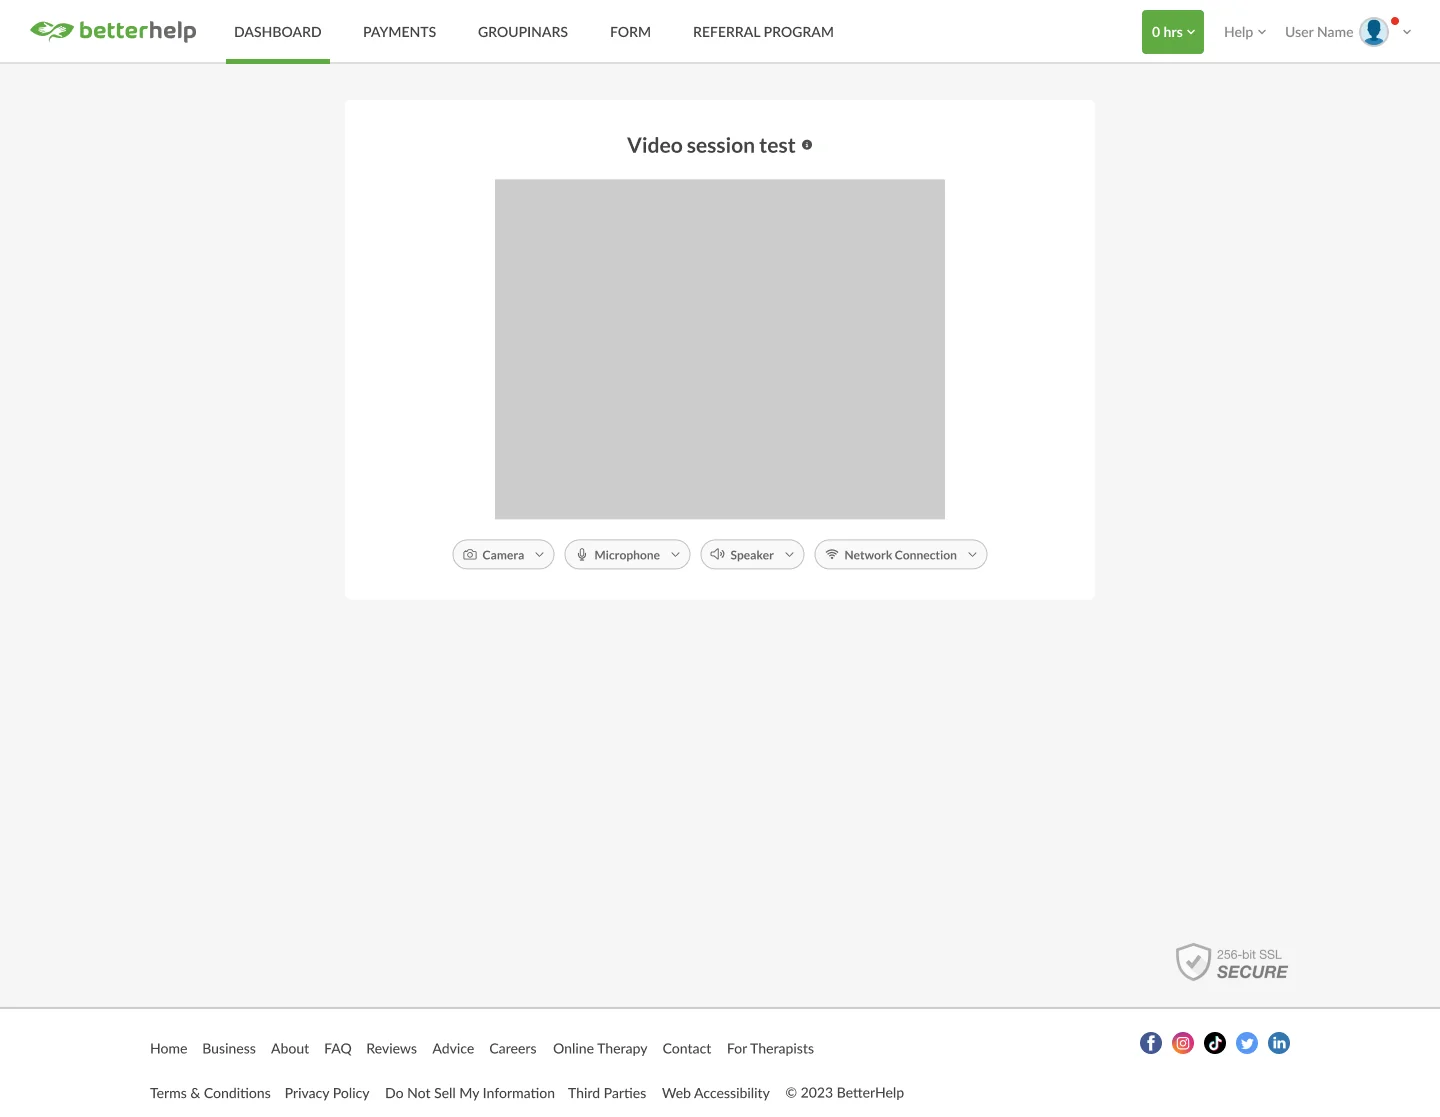Click the video preview area
1440x1117 pixels.
click(x=720, y=349)
